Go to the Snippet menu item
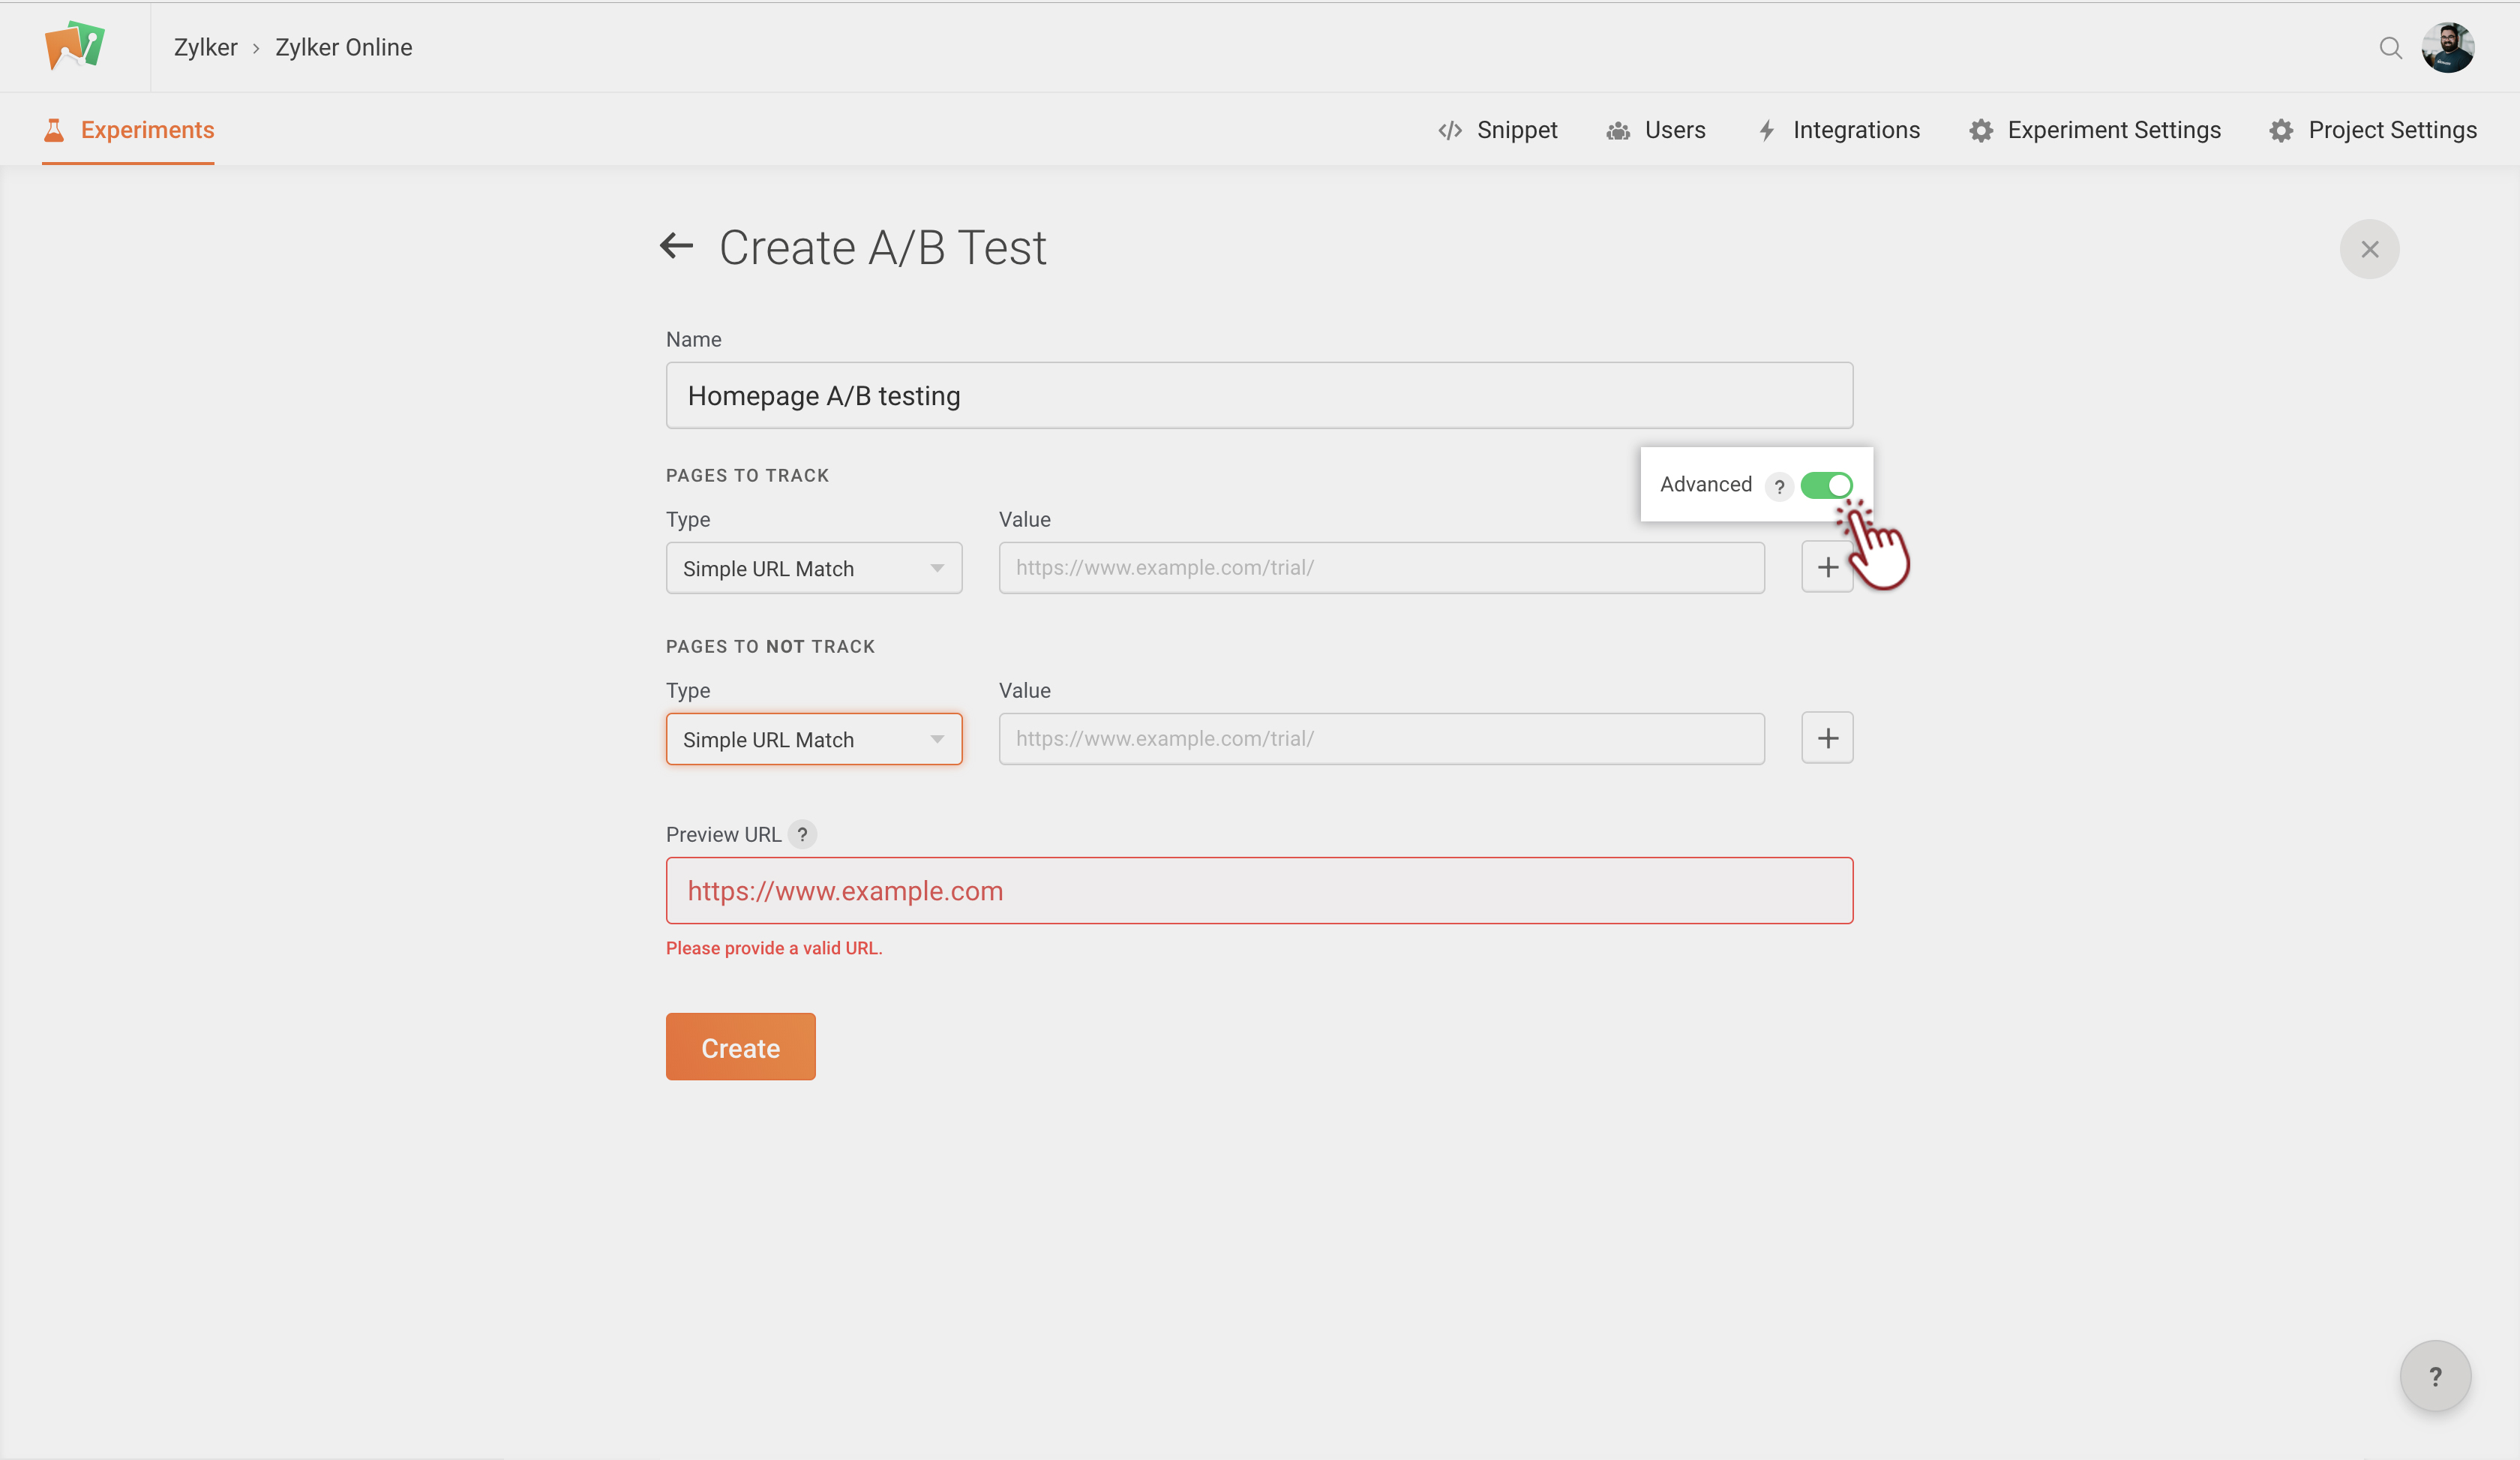The width and height of the screenshot is (2520, 1460). [1498, 130]
